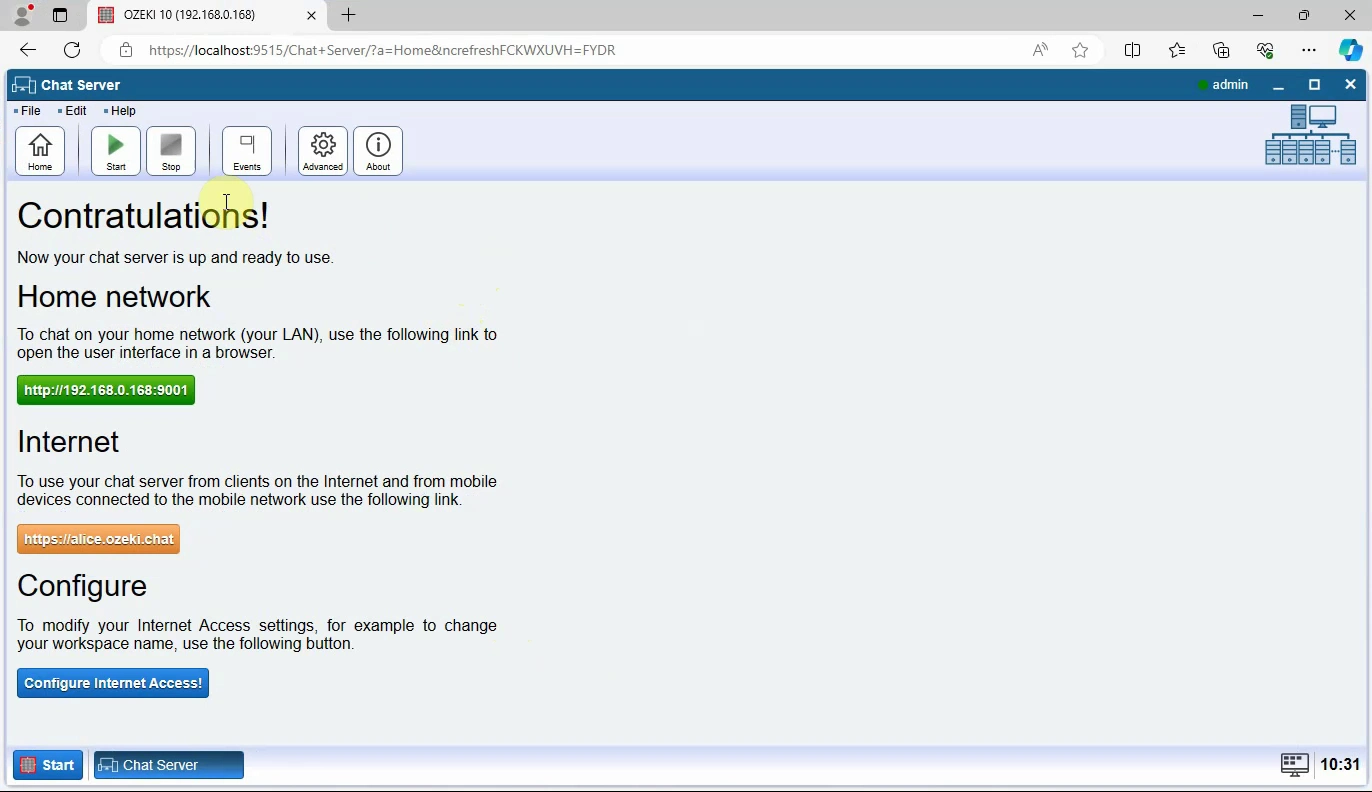This screenshot has width=1372, height=792.
Task: View site information lock icon
Action: 126,50
